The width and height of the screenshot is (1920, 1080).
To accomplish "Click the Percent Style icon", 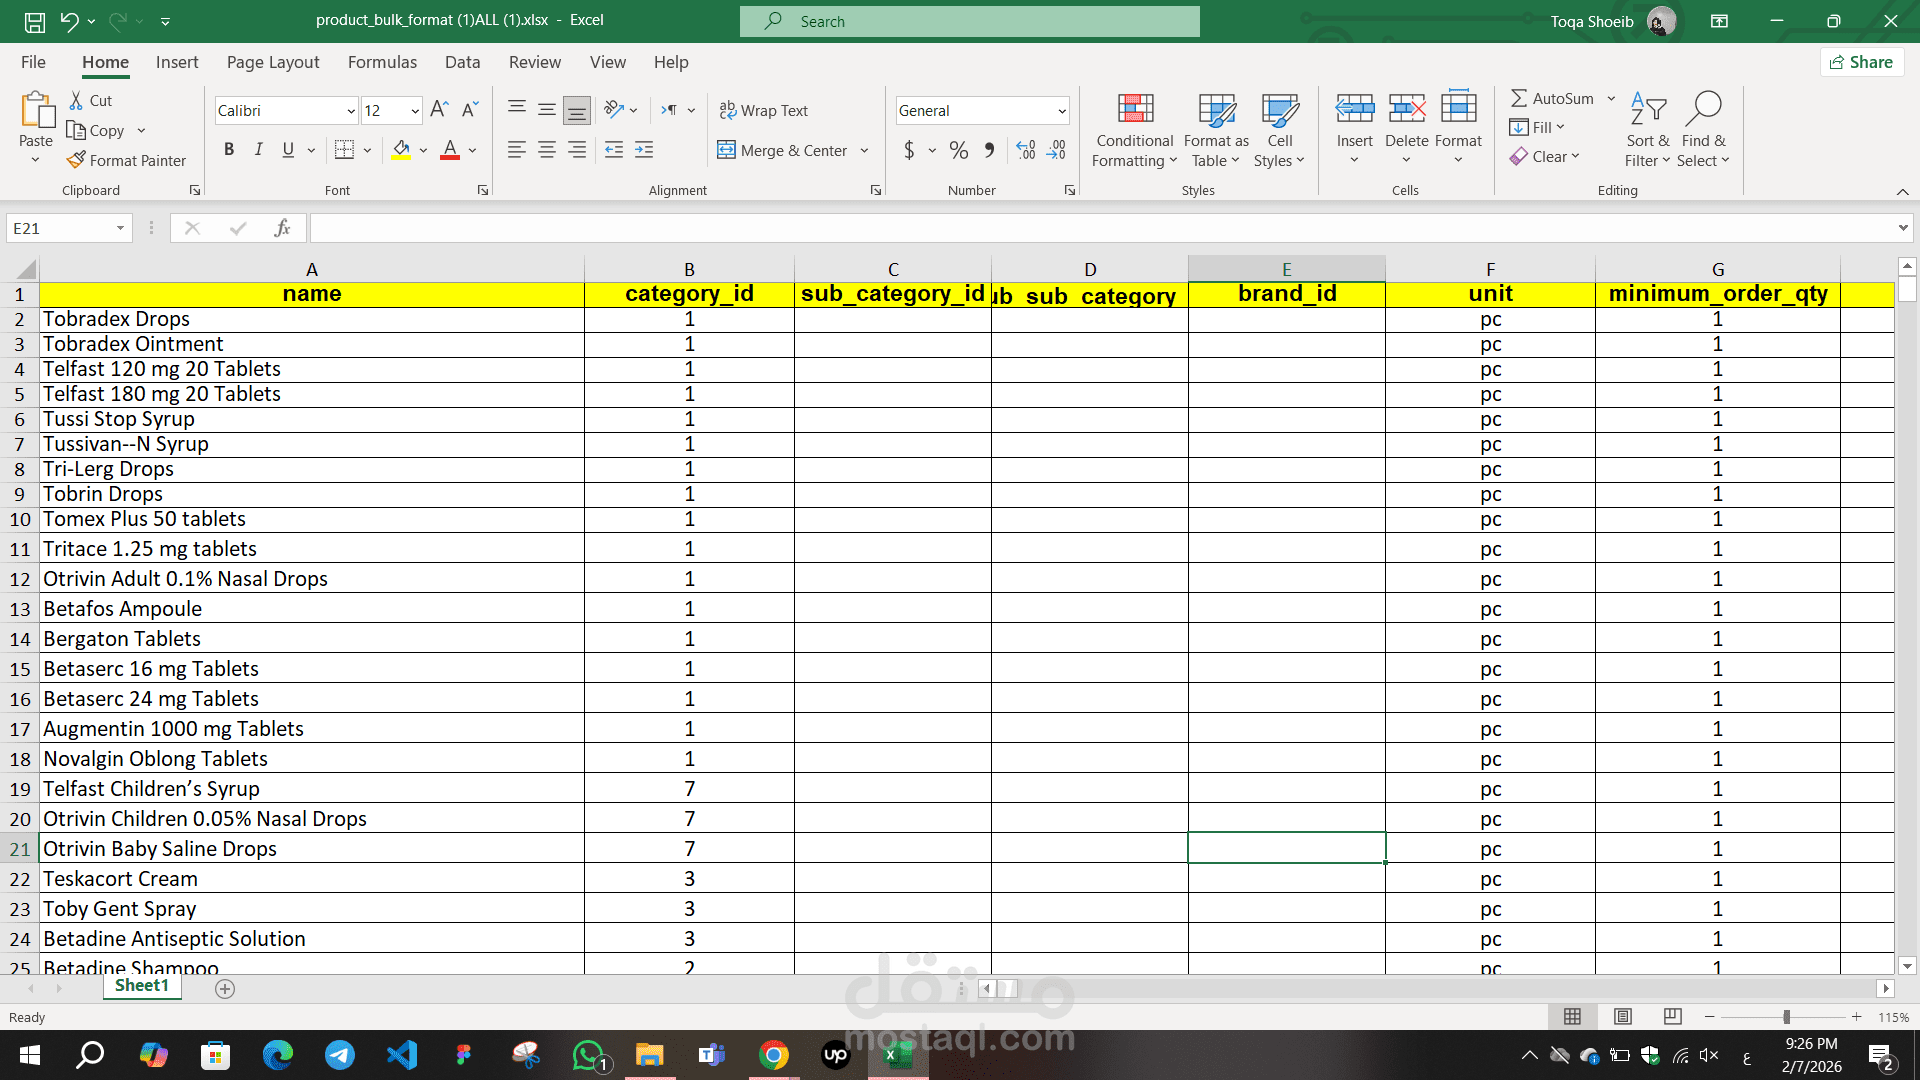I will [x=958, y=150].
